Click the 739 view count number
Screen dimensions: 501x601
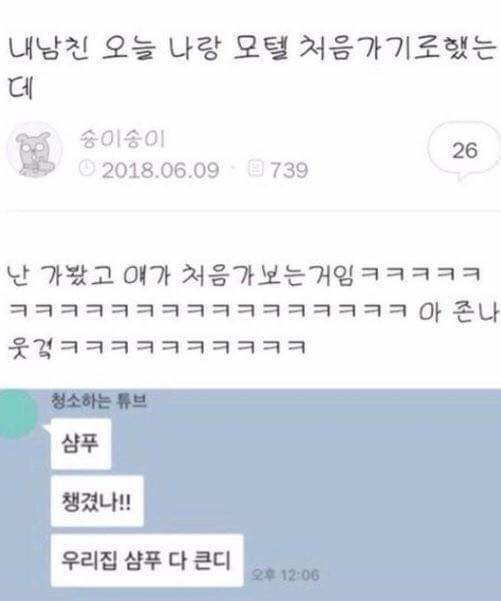[289, 170]
